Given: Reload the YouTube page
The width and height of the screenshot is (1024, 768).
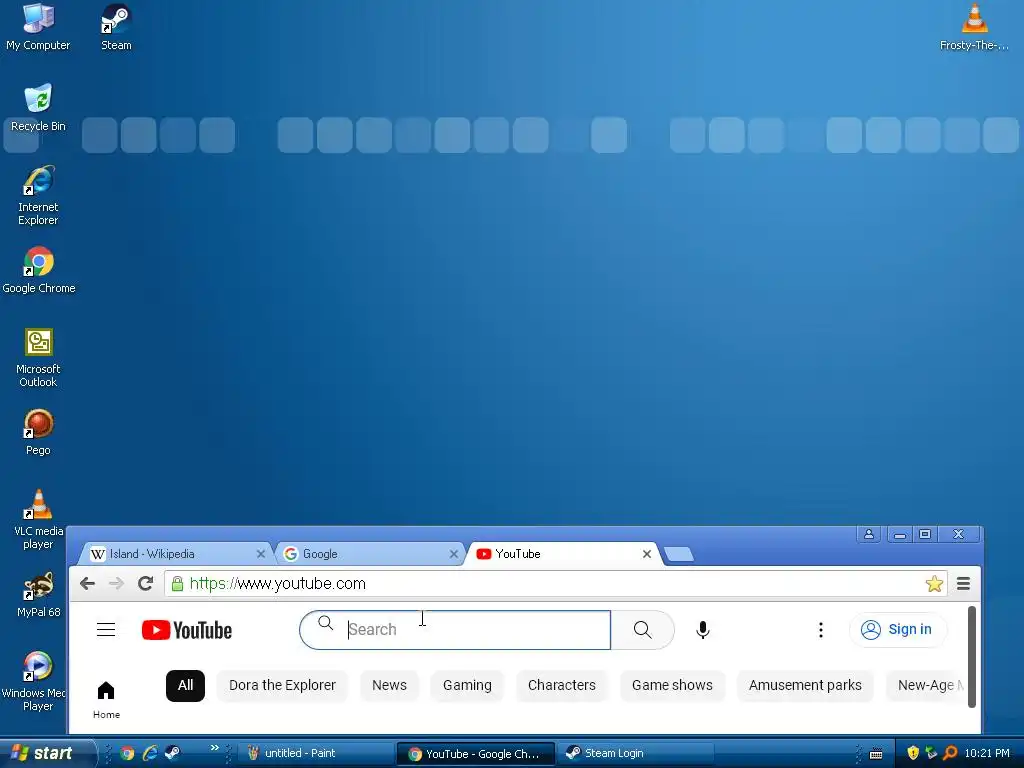Looking at the screenshot, I should click(146, 583).
